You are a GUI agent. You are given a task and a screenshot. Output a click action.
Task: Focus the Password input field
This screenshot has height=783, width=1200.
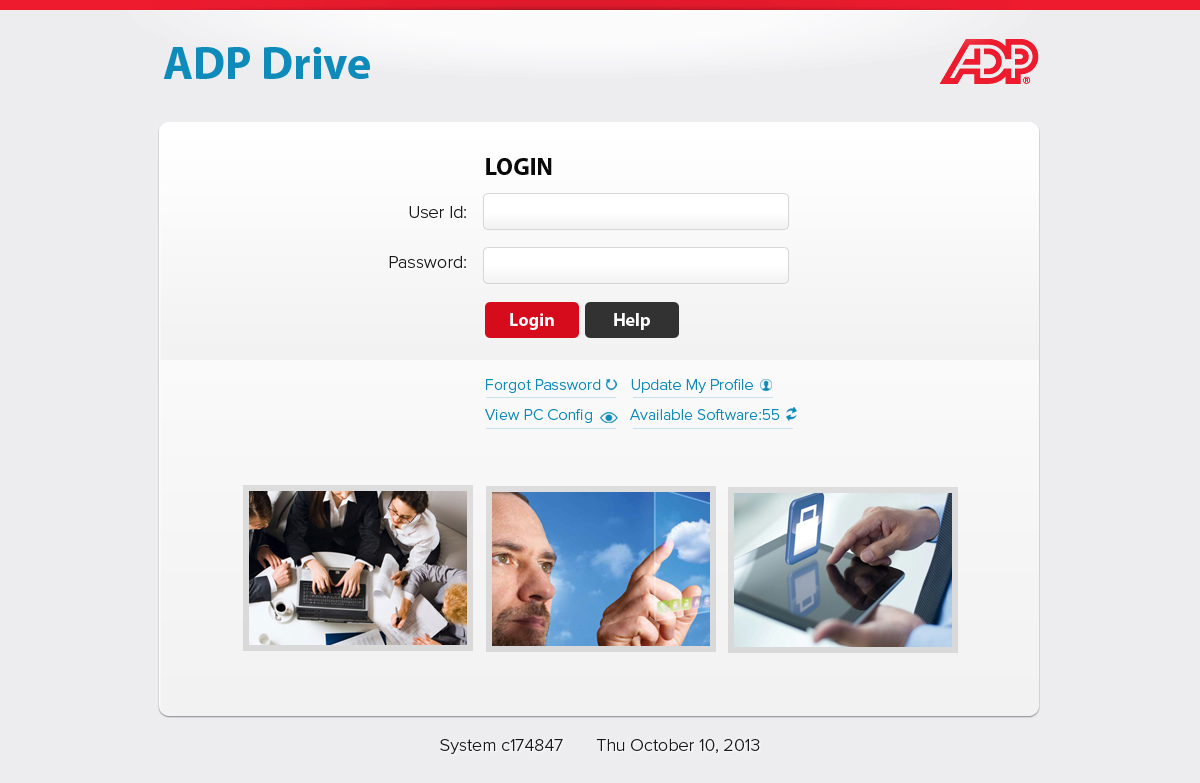[636, 266]
